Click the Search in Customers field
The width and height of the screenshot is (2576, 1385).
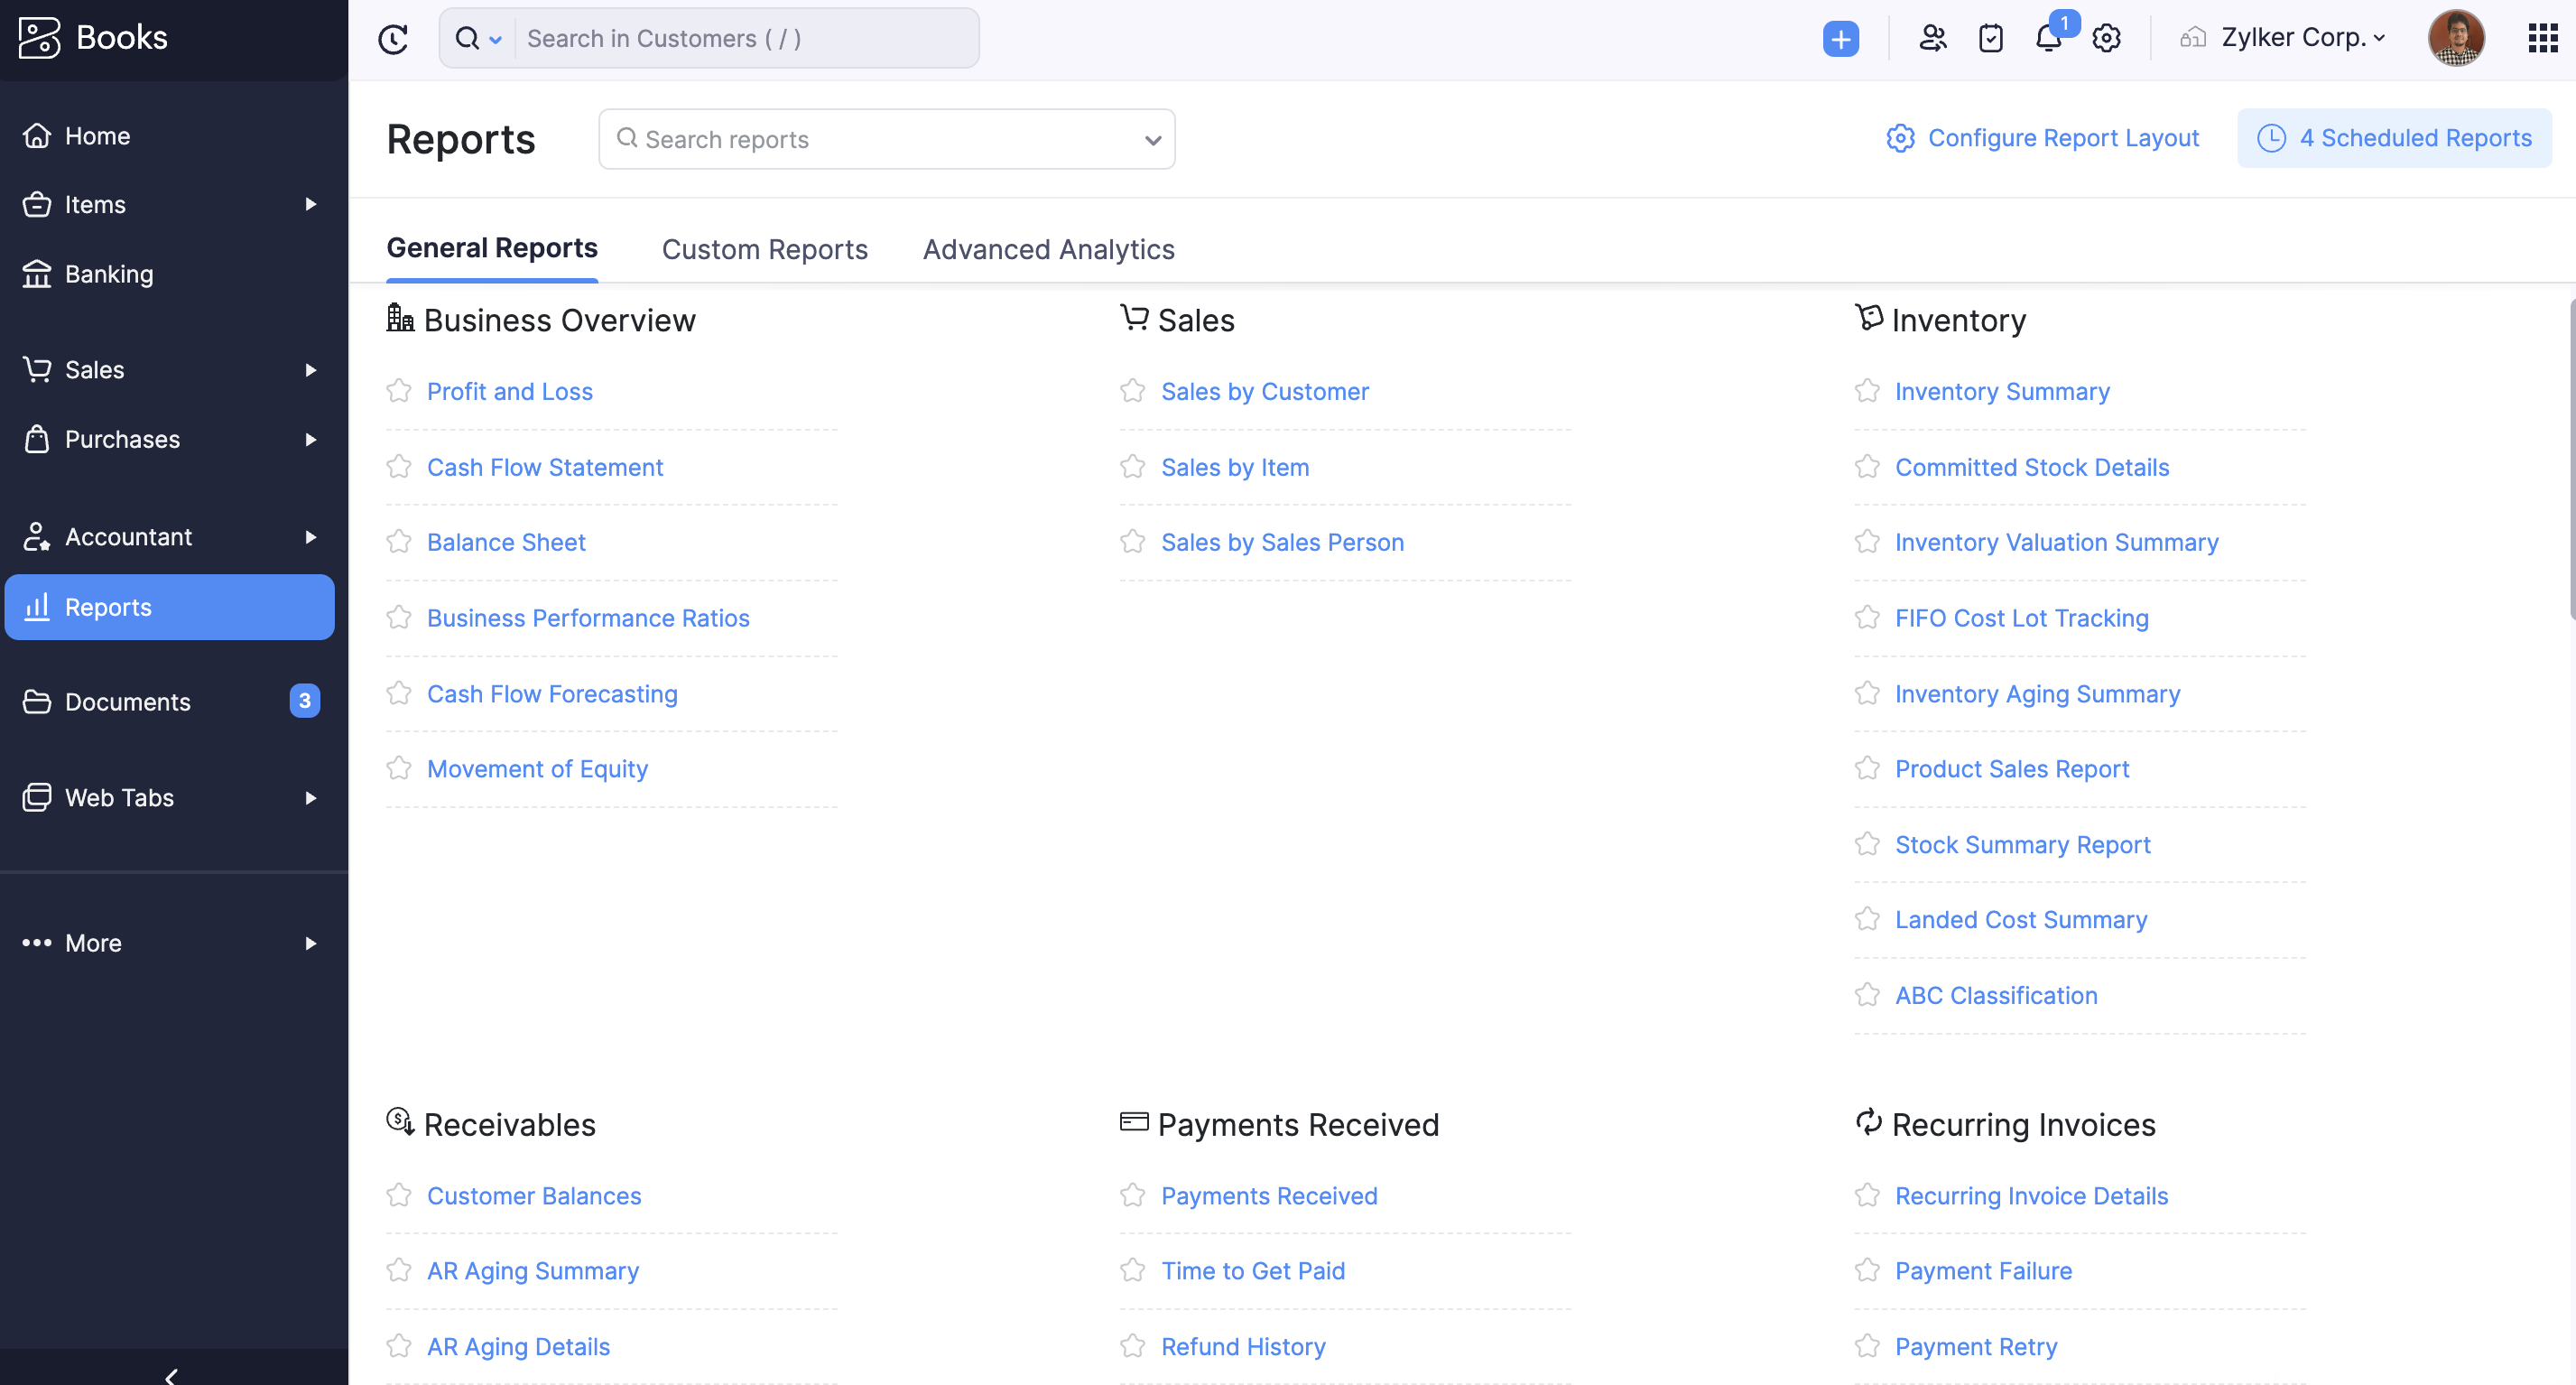click(x=746, y=39)
